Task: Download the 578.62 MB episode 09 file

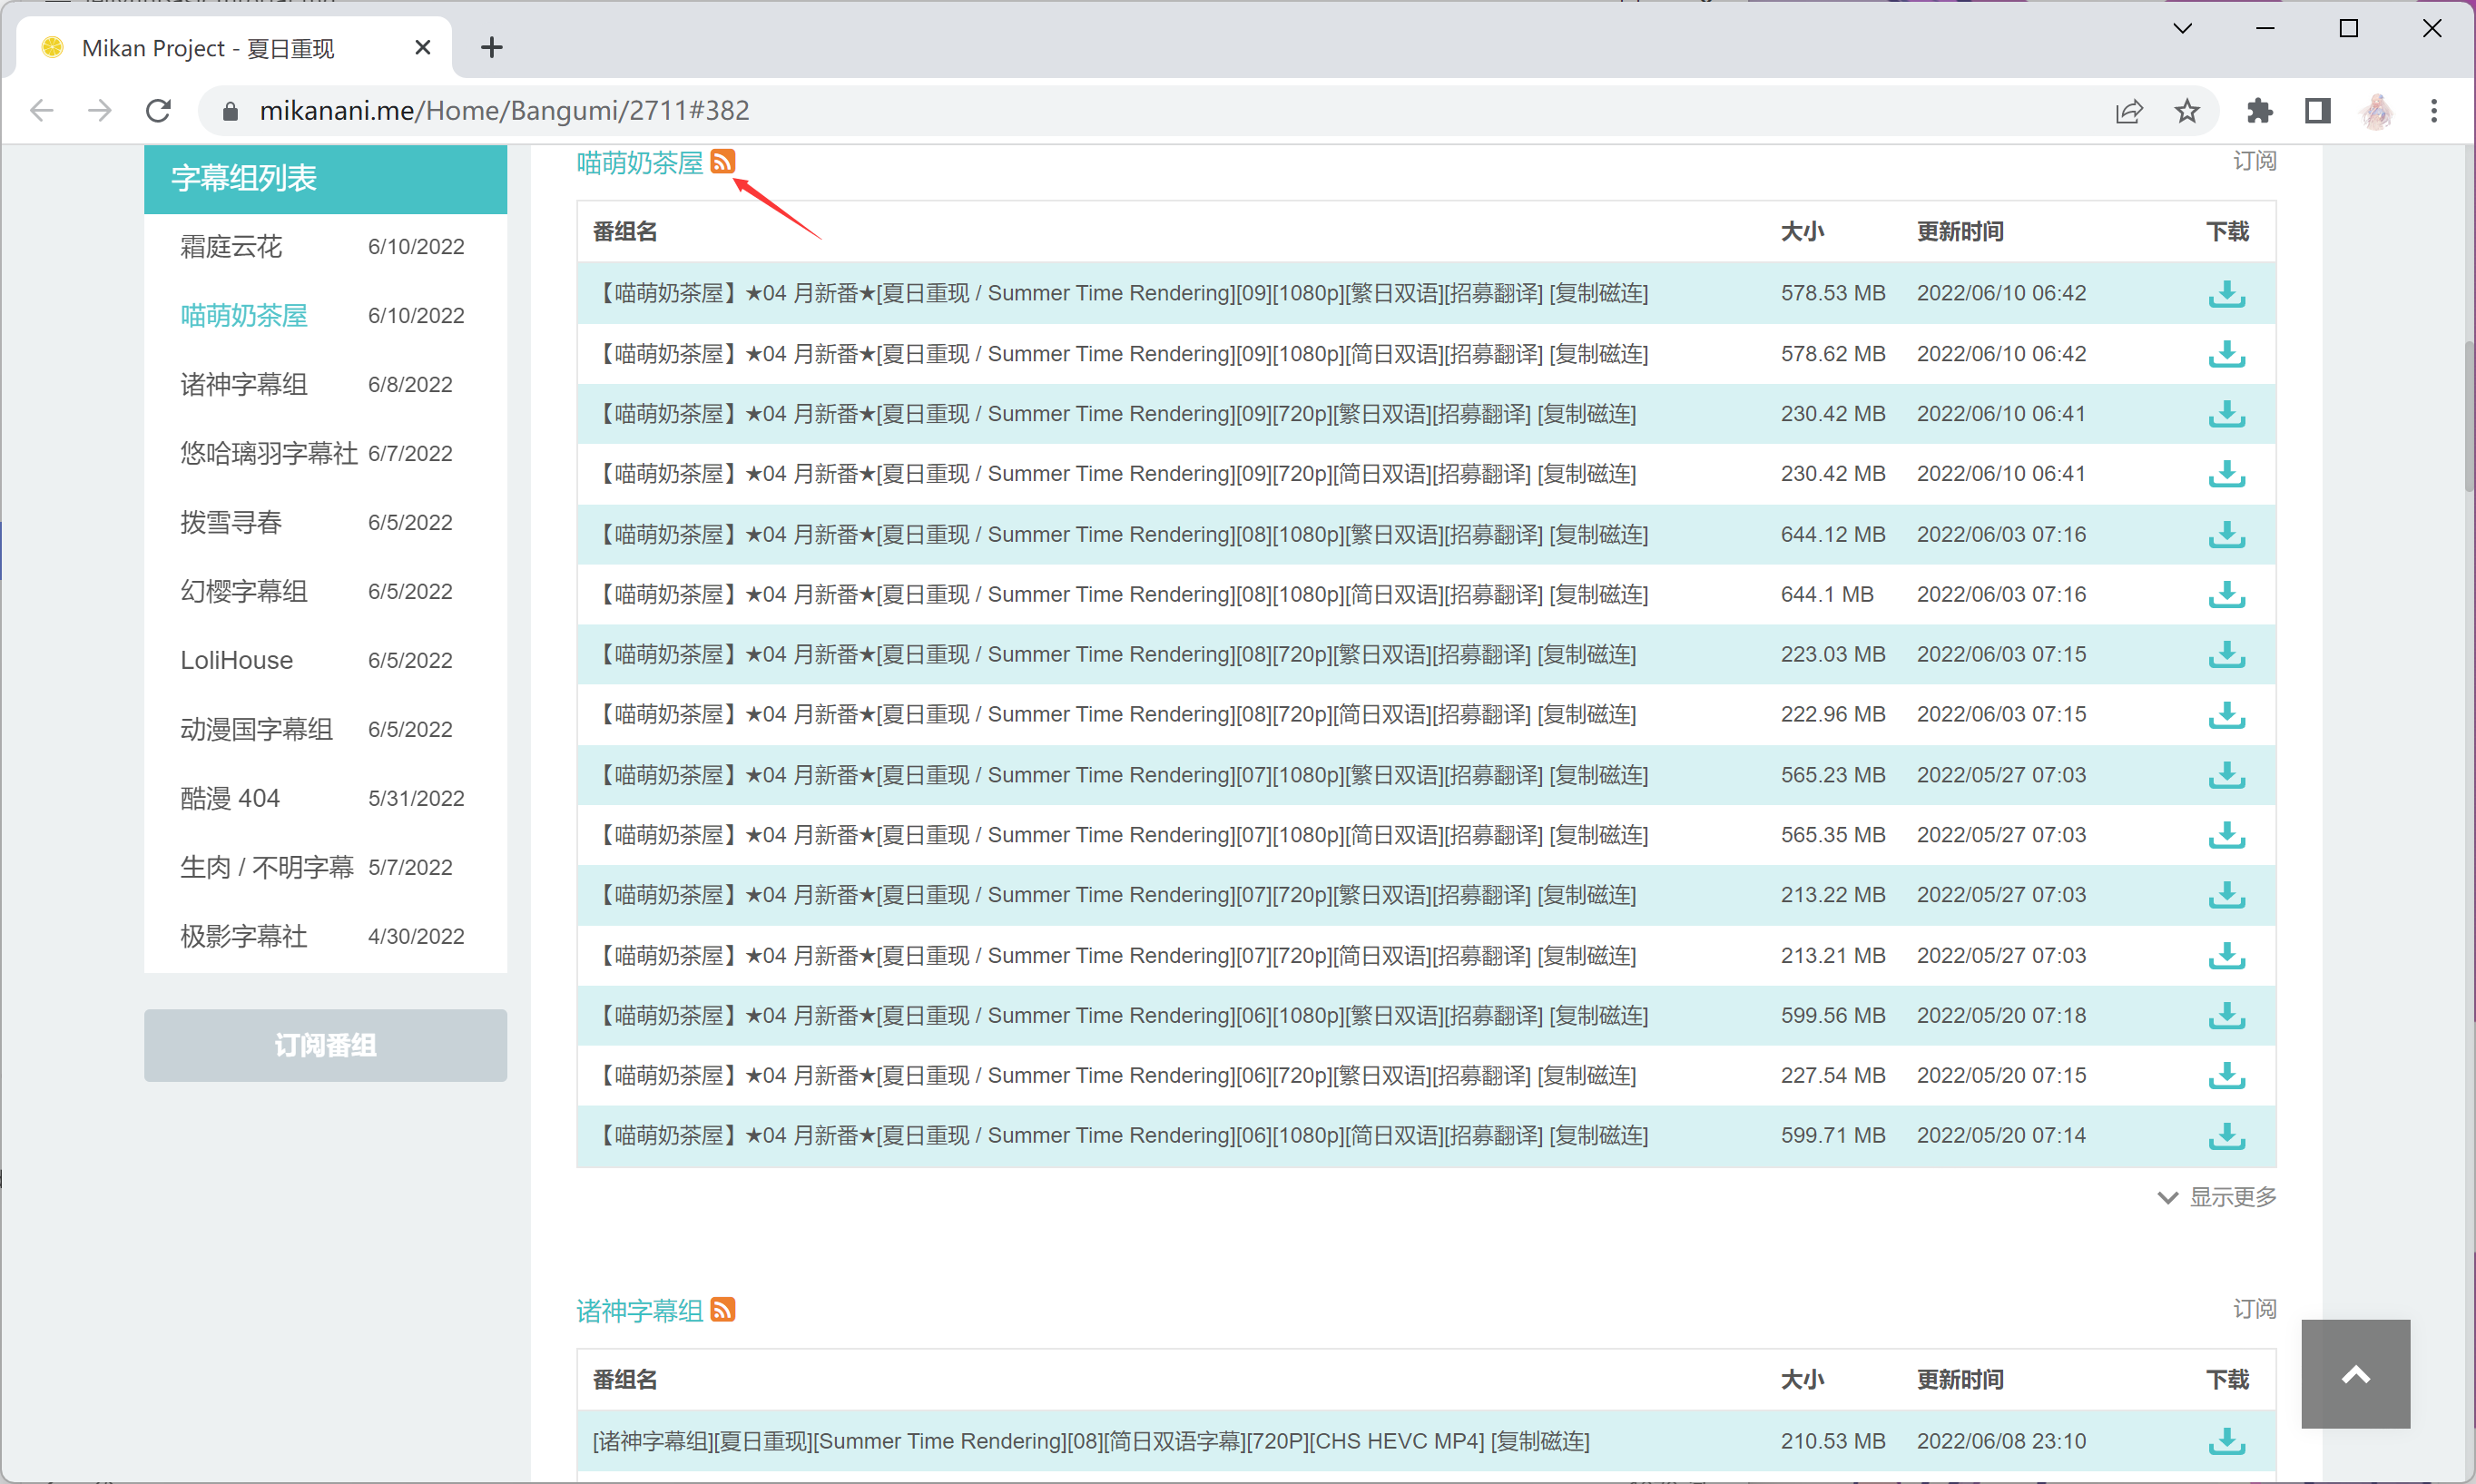Action: pyautogui.click(x=2226, y=353)
